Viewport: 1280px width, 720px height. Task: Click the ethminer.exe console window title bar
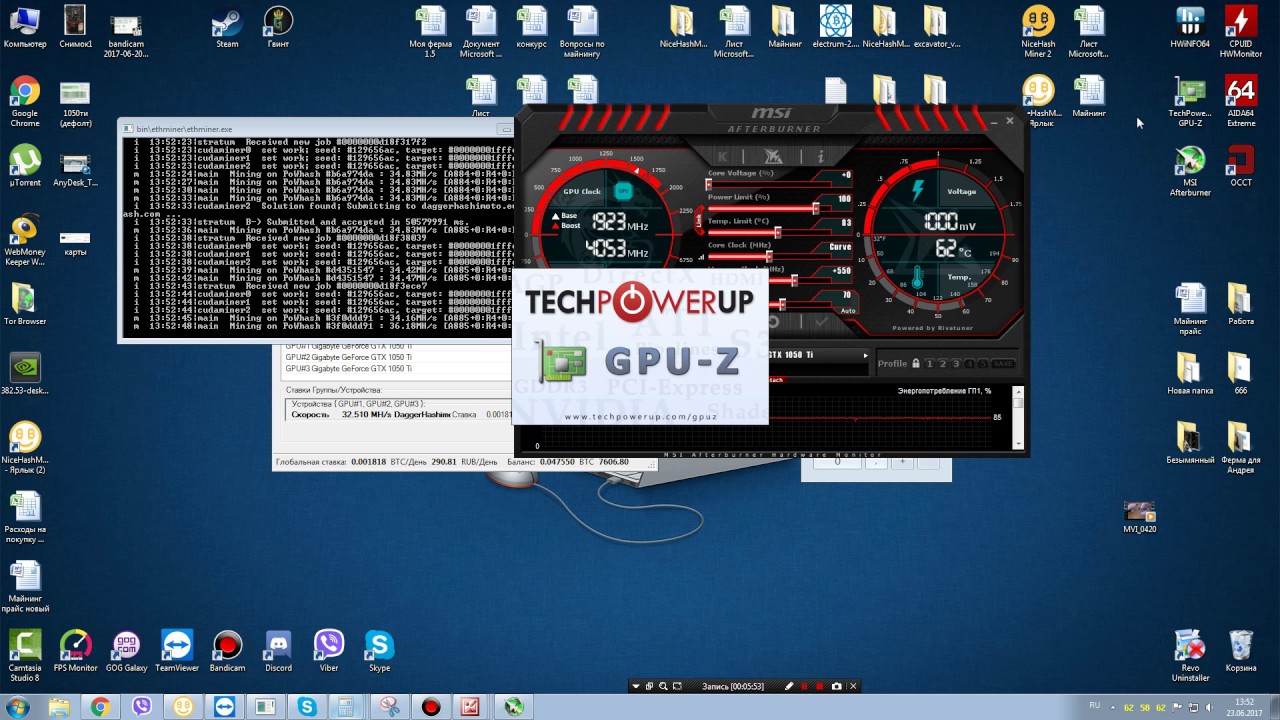(x=315, y=128)
